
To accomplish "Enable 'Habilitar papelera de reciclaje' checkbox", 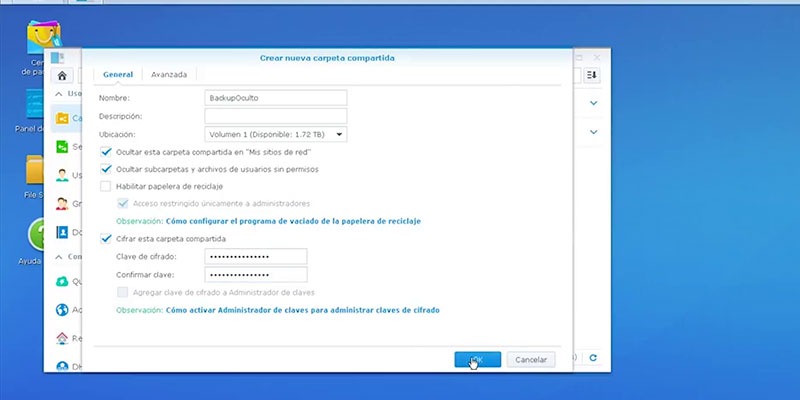I will [106, 186].
